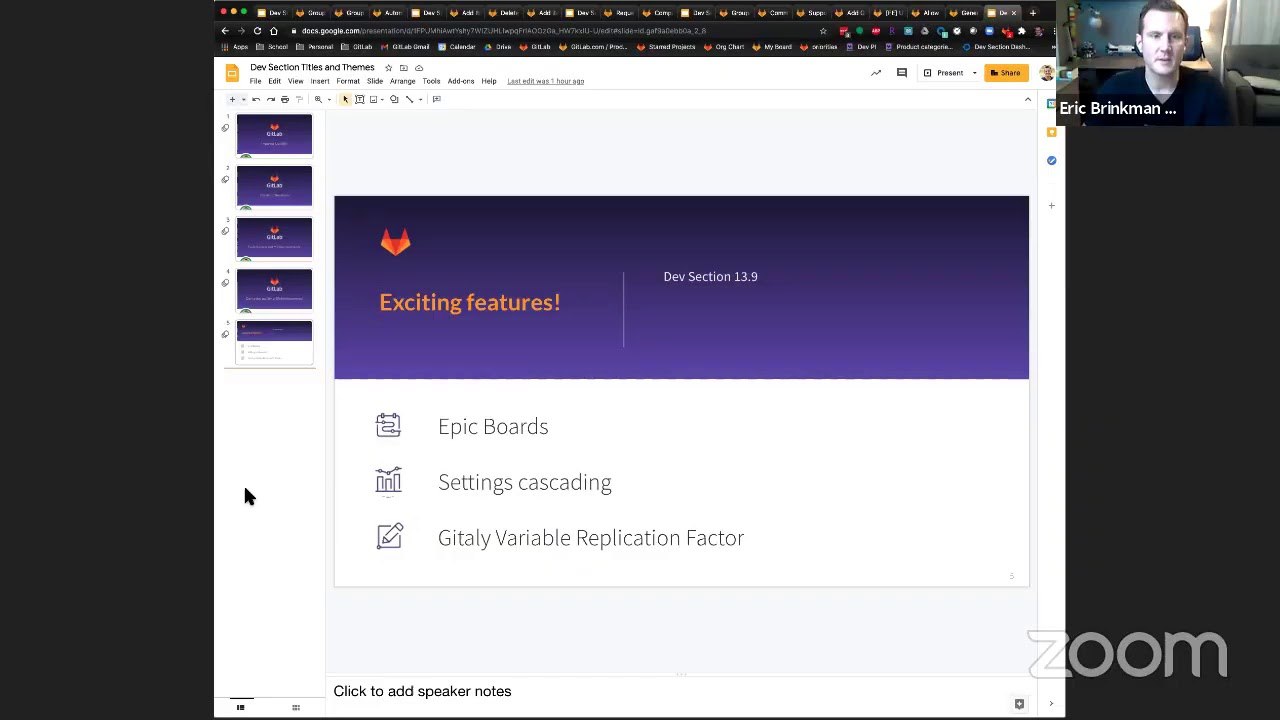1280x720 pixels.
Task: Open the File menu
Action: 255,81
